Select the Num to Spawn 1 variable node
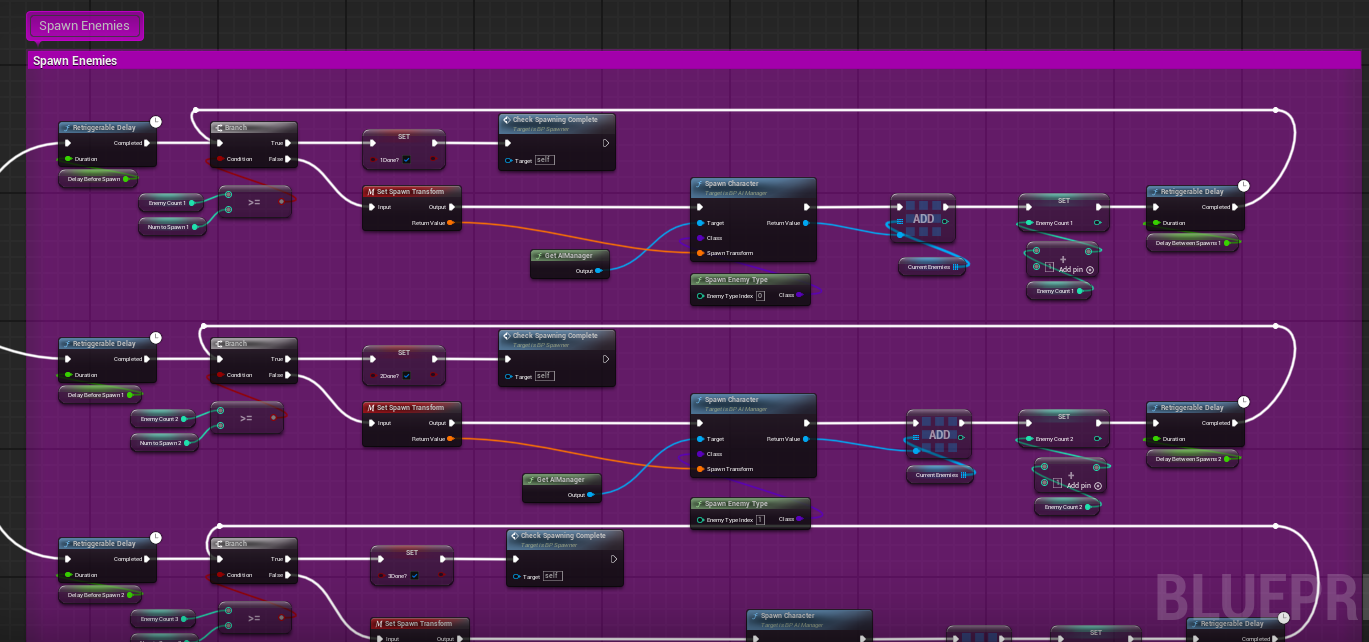The height and width of the screenshot is (642, 1369). point(168,227)
